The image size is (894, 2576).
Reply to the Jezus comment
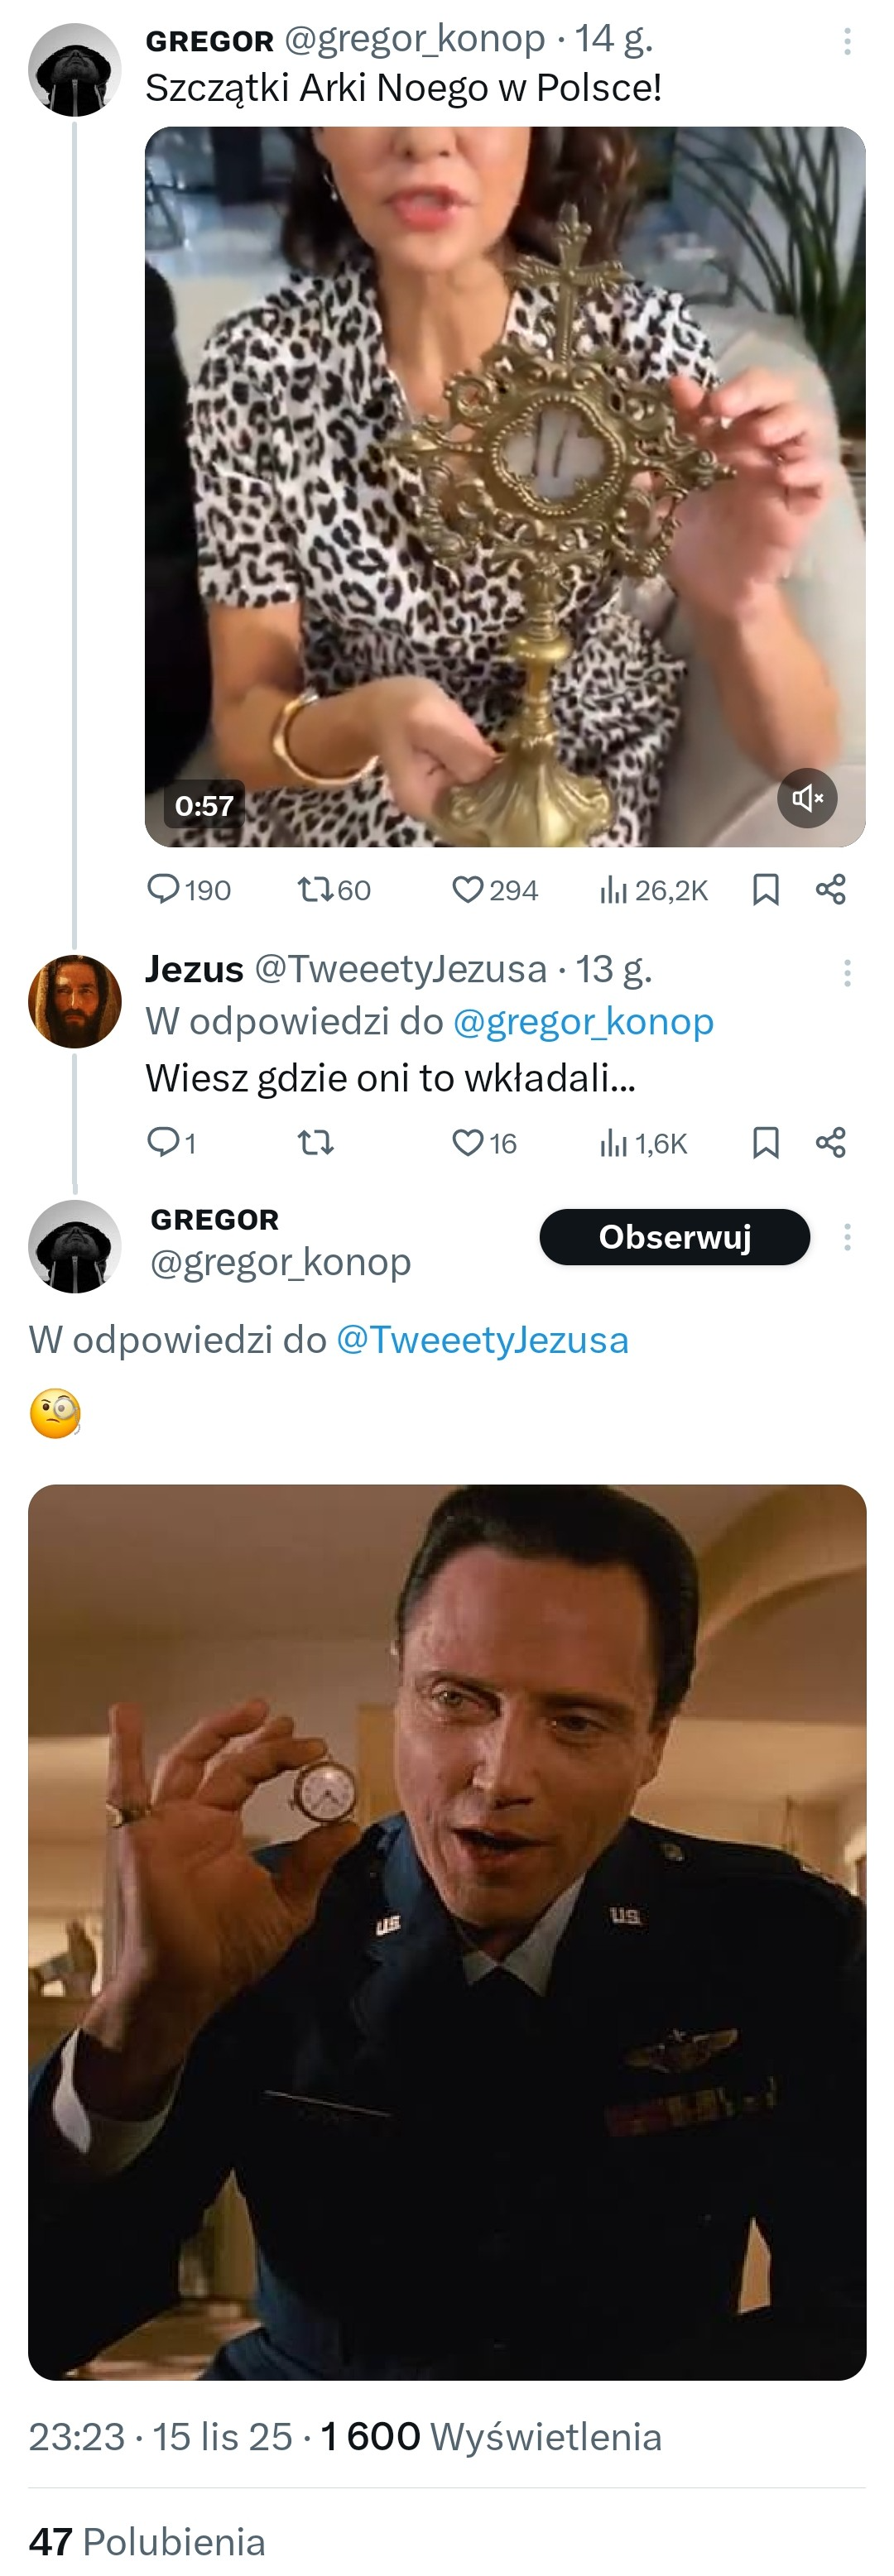point(163,1142)
